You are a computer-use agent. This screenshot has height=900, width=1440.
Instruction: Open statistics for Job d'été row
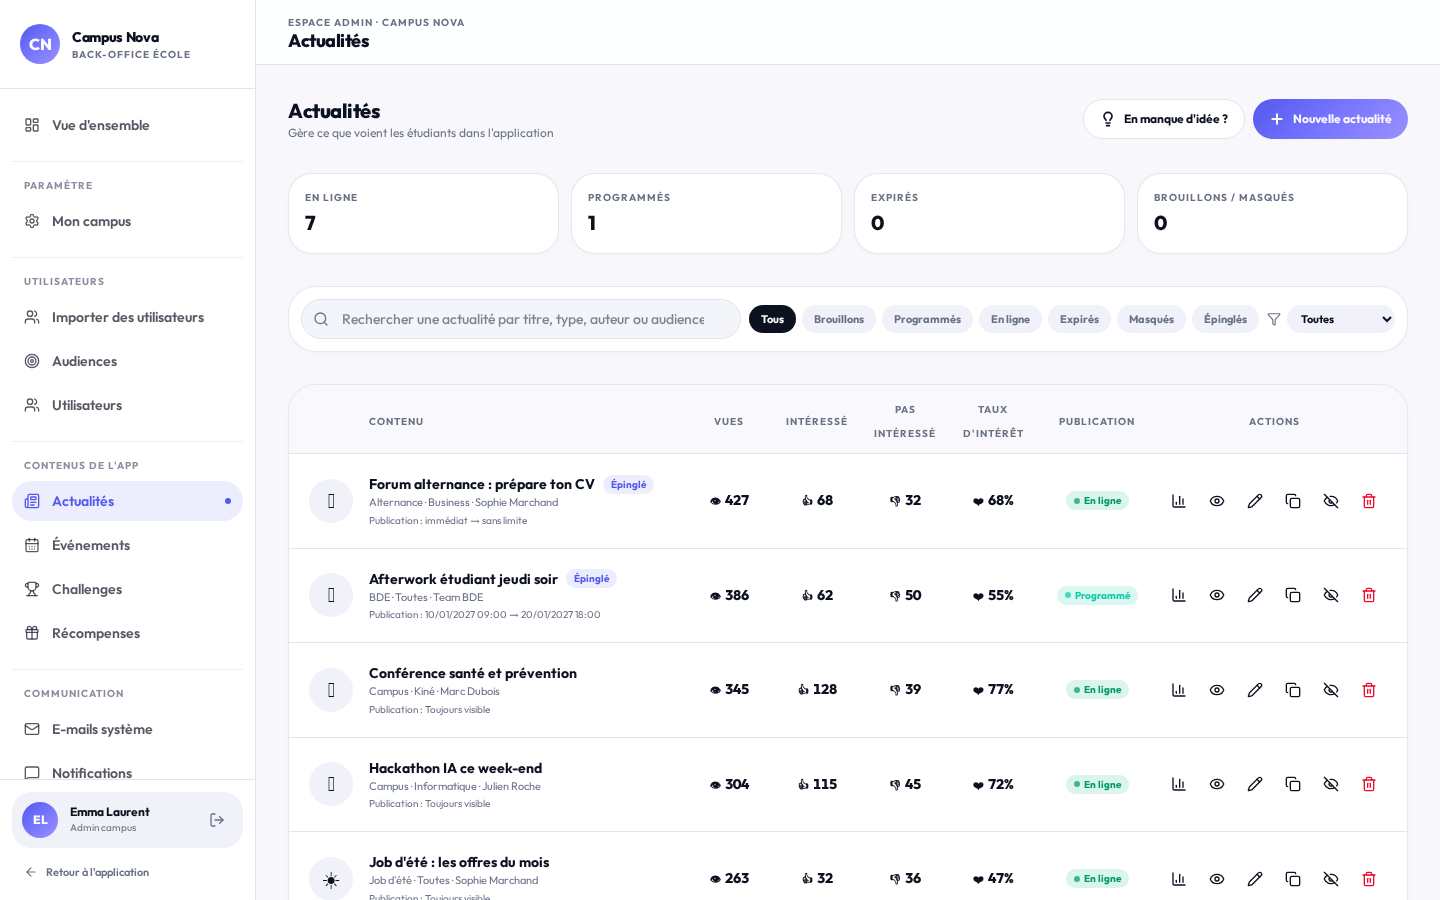pyautogui.click(x=1179, y=879)
